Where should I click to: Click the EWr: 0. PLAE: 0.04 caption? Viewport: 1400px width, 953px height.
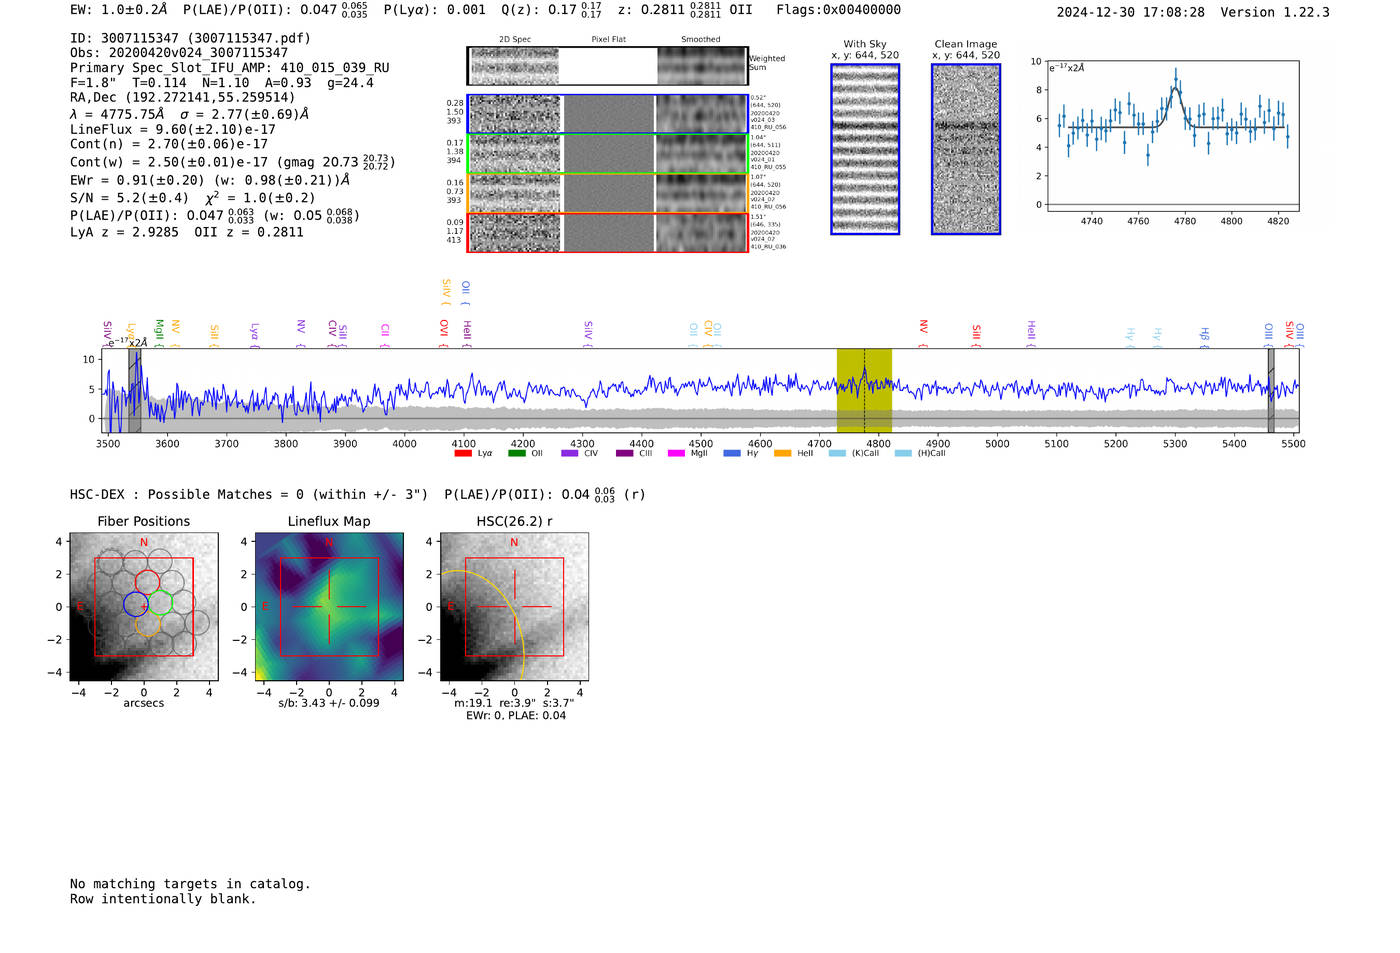click(516, 715)
